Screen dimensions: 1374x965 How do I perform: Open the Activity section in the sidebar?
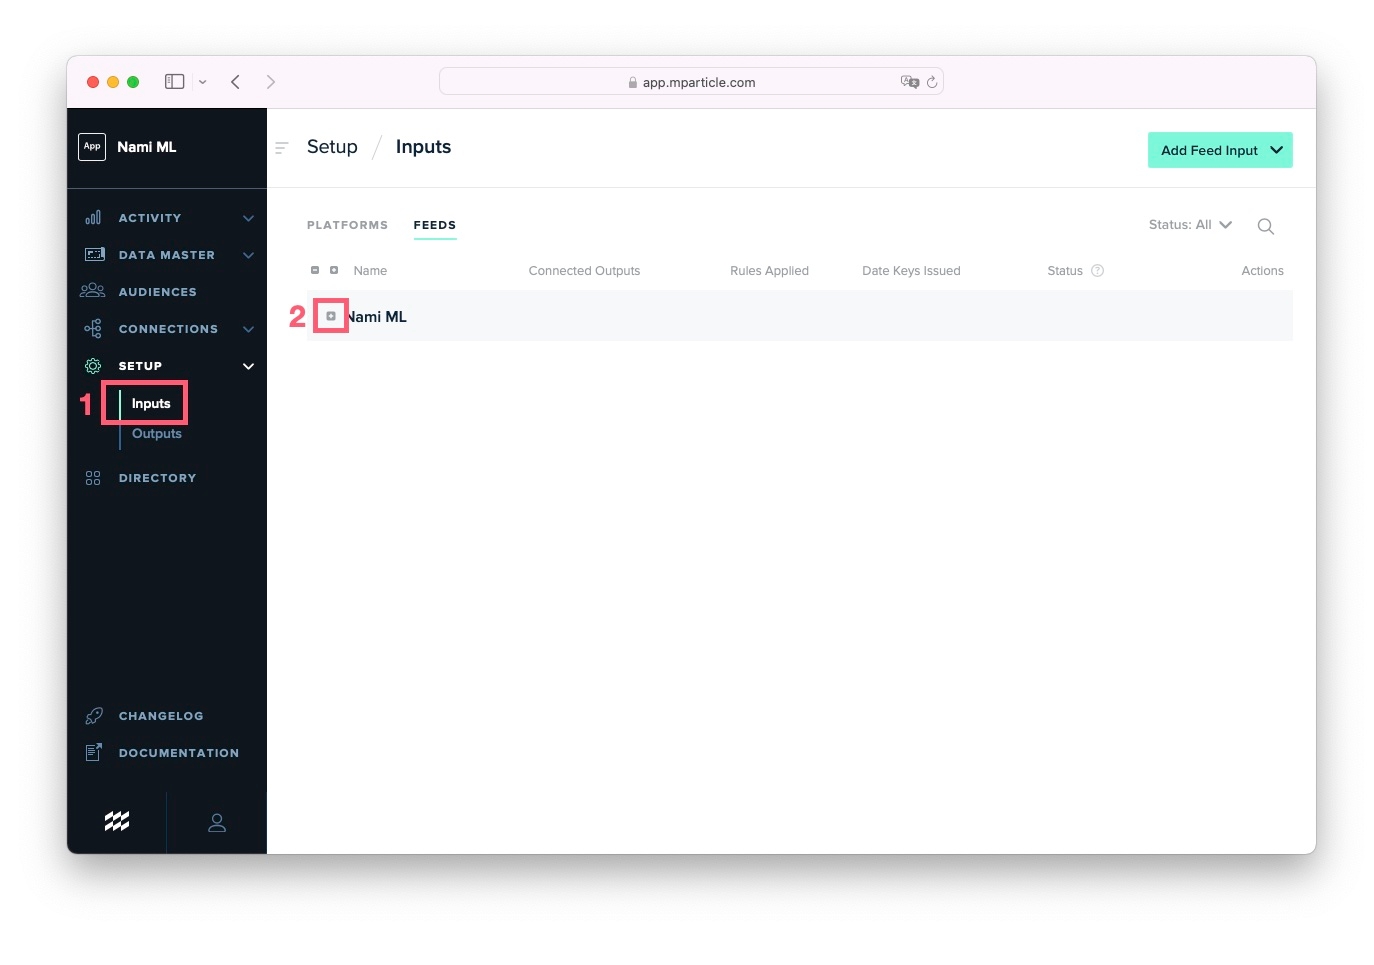[x=150, y=218]
